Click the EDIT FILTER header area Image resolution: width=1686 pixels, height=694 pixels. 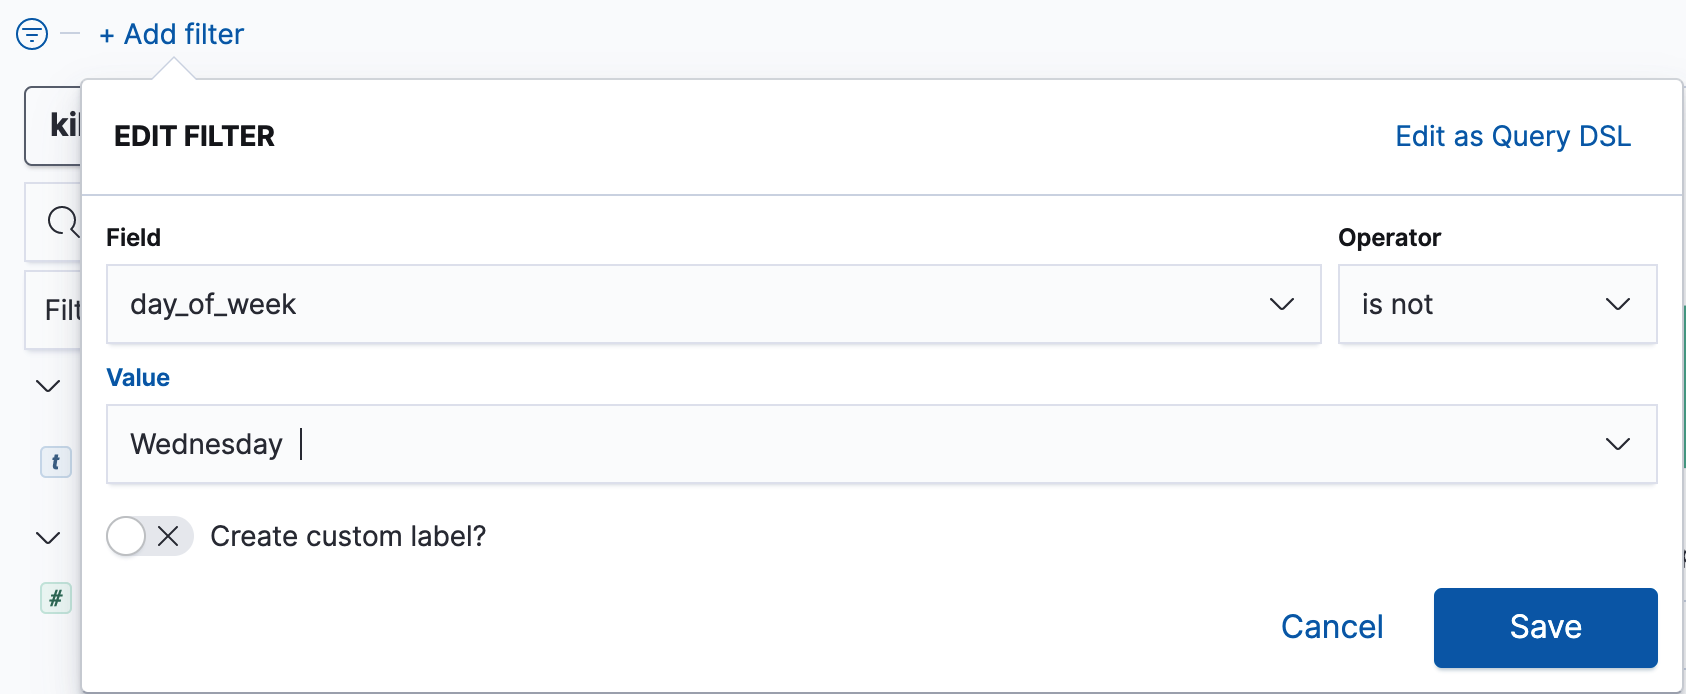195,136
